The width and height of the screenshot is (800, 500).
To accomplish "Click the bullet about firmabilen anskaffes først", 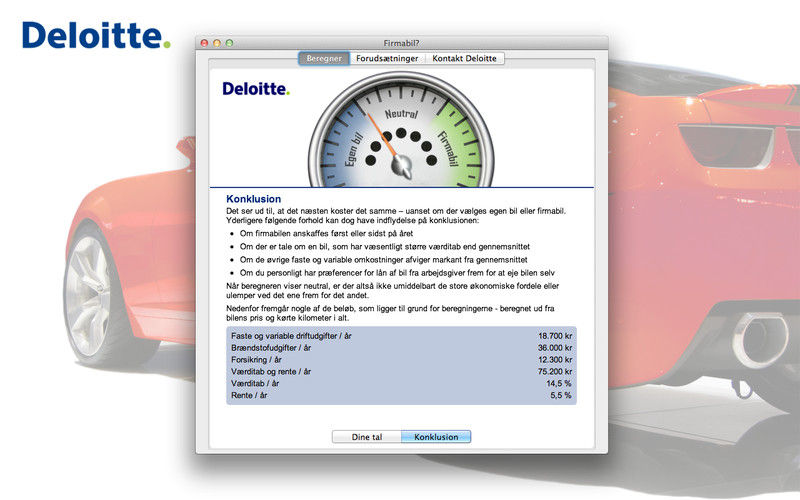I will pyautogui.click(x=327, y=233).
